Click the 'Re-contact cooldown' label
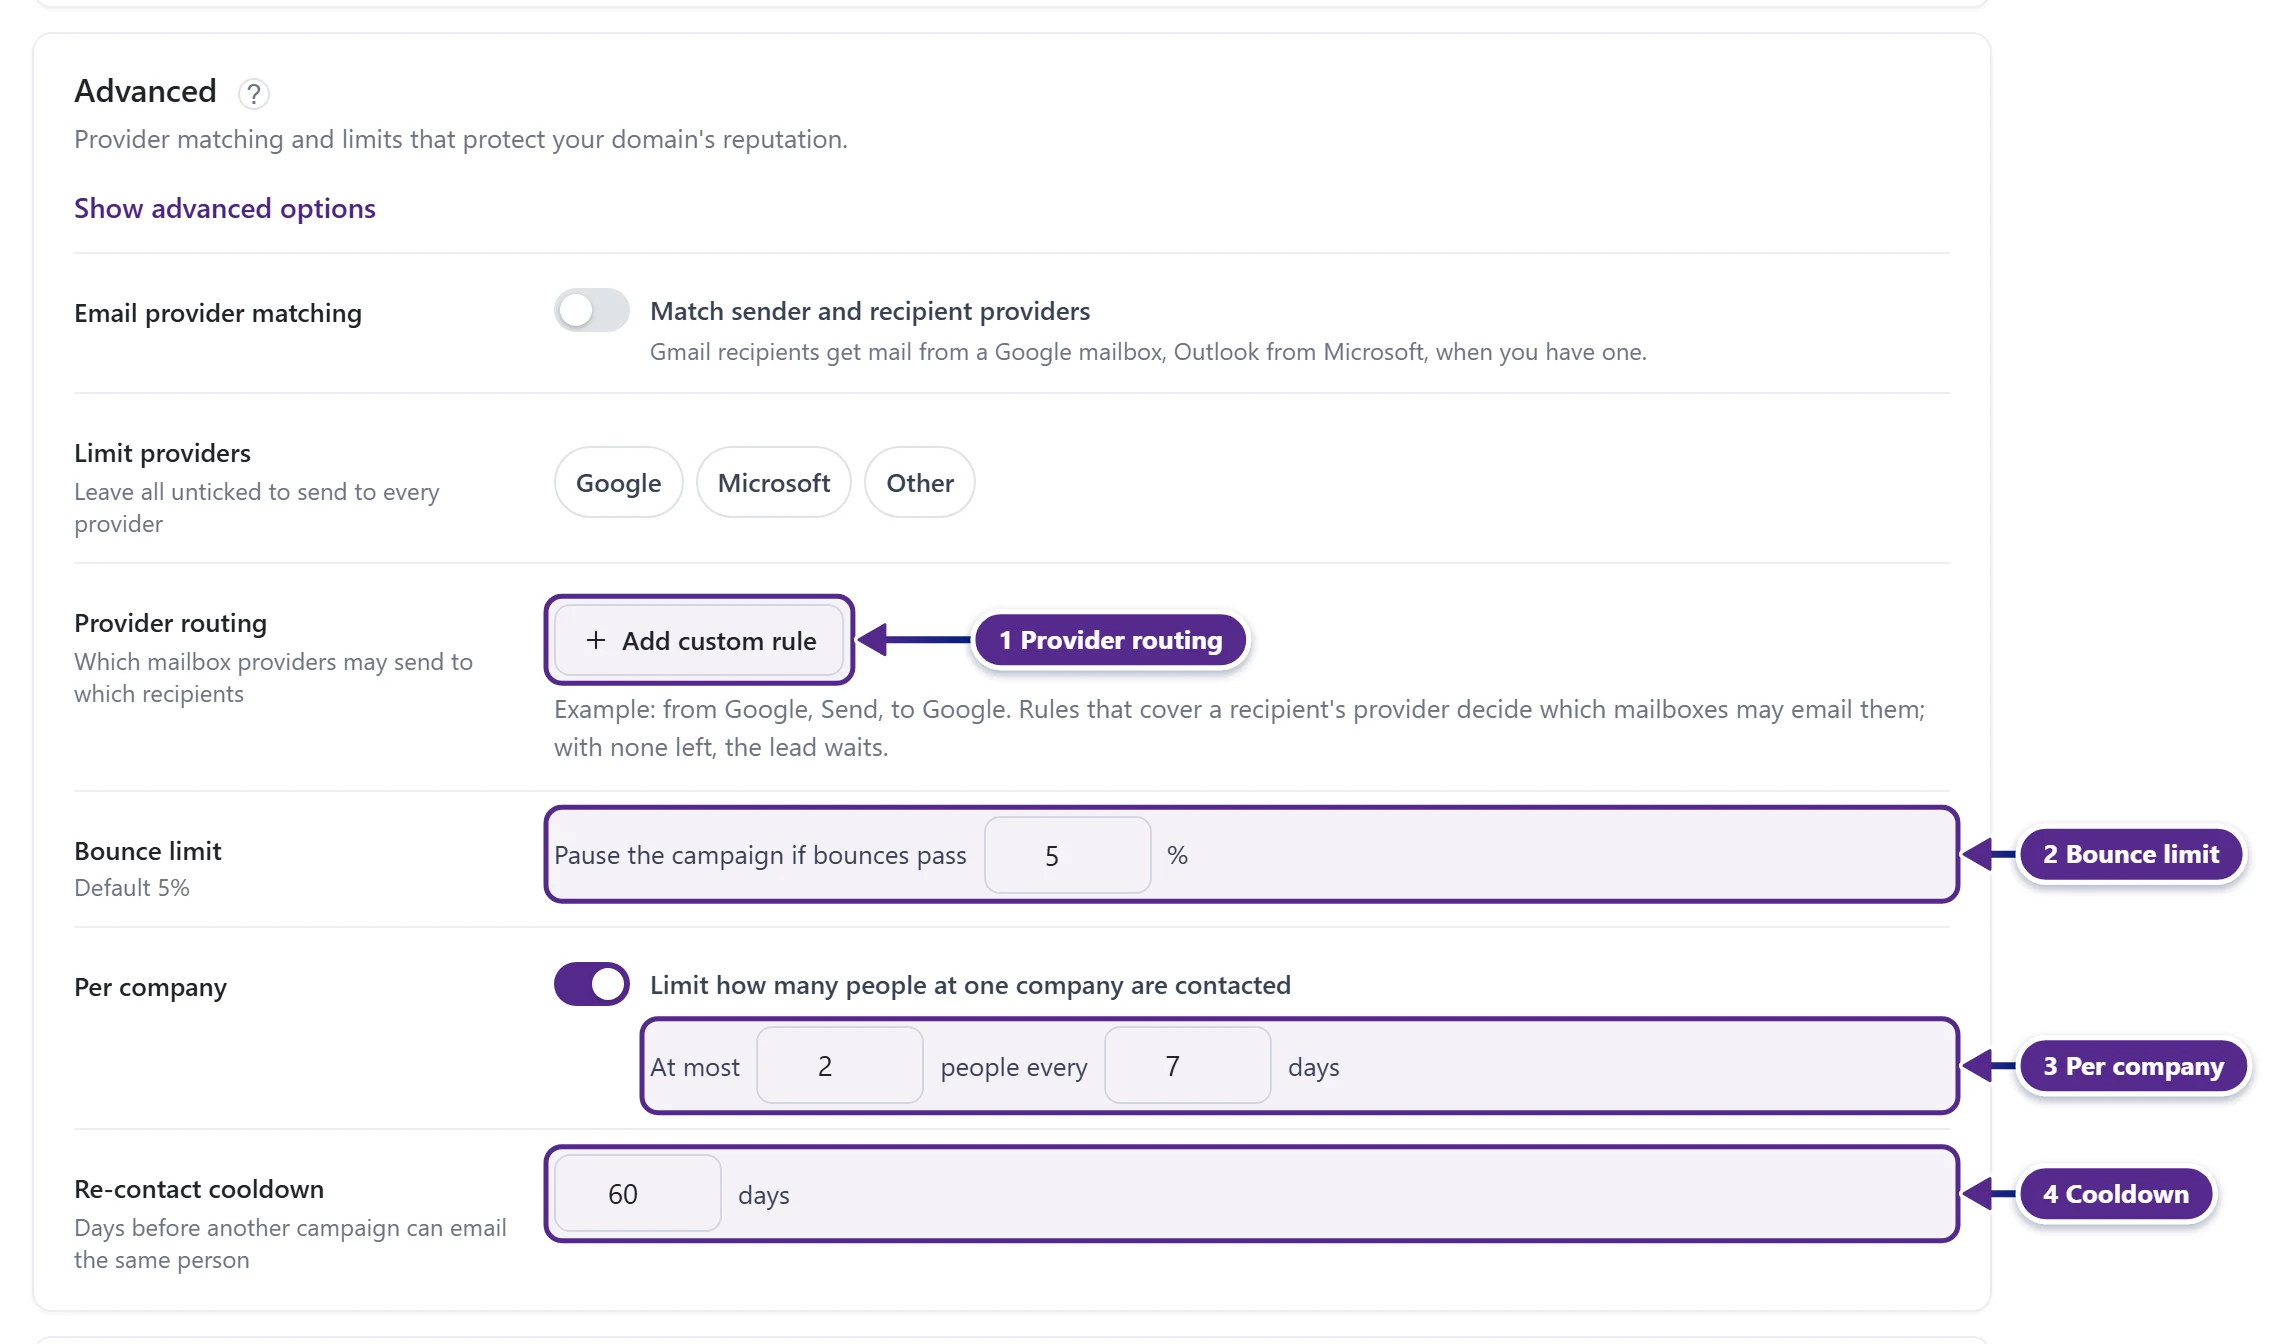This screenshot has height=1344, width=2280. 199,1189
